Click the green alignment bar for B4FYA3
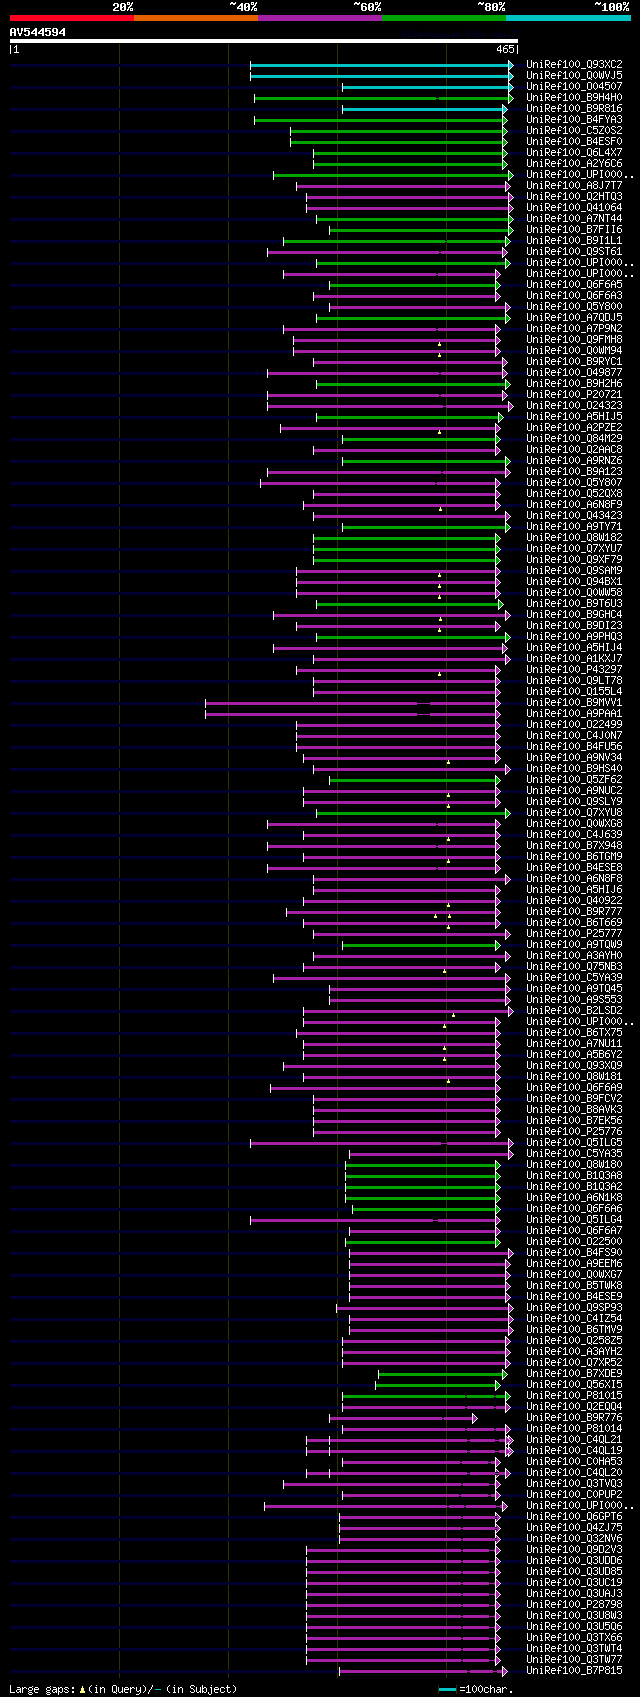 click(380, 120)
